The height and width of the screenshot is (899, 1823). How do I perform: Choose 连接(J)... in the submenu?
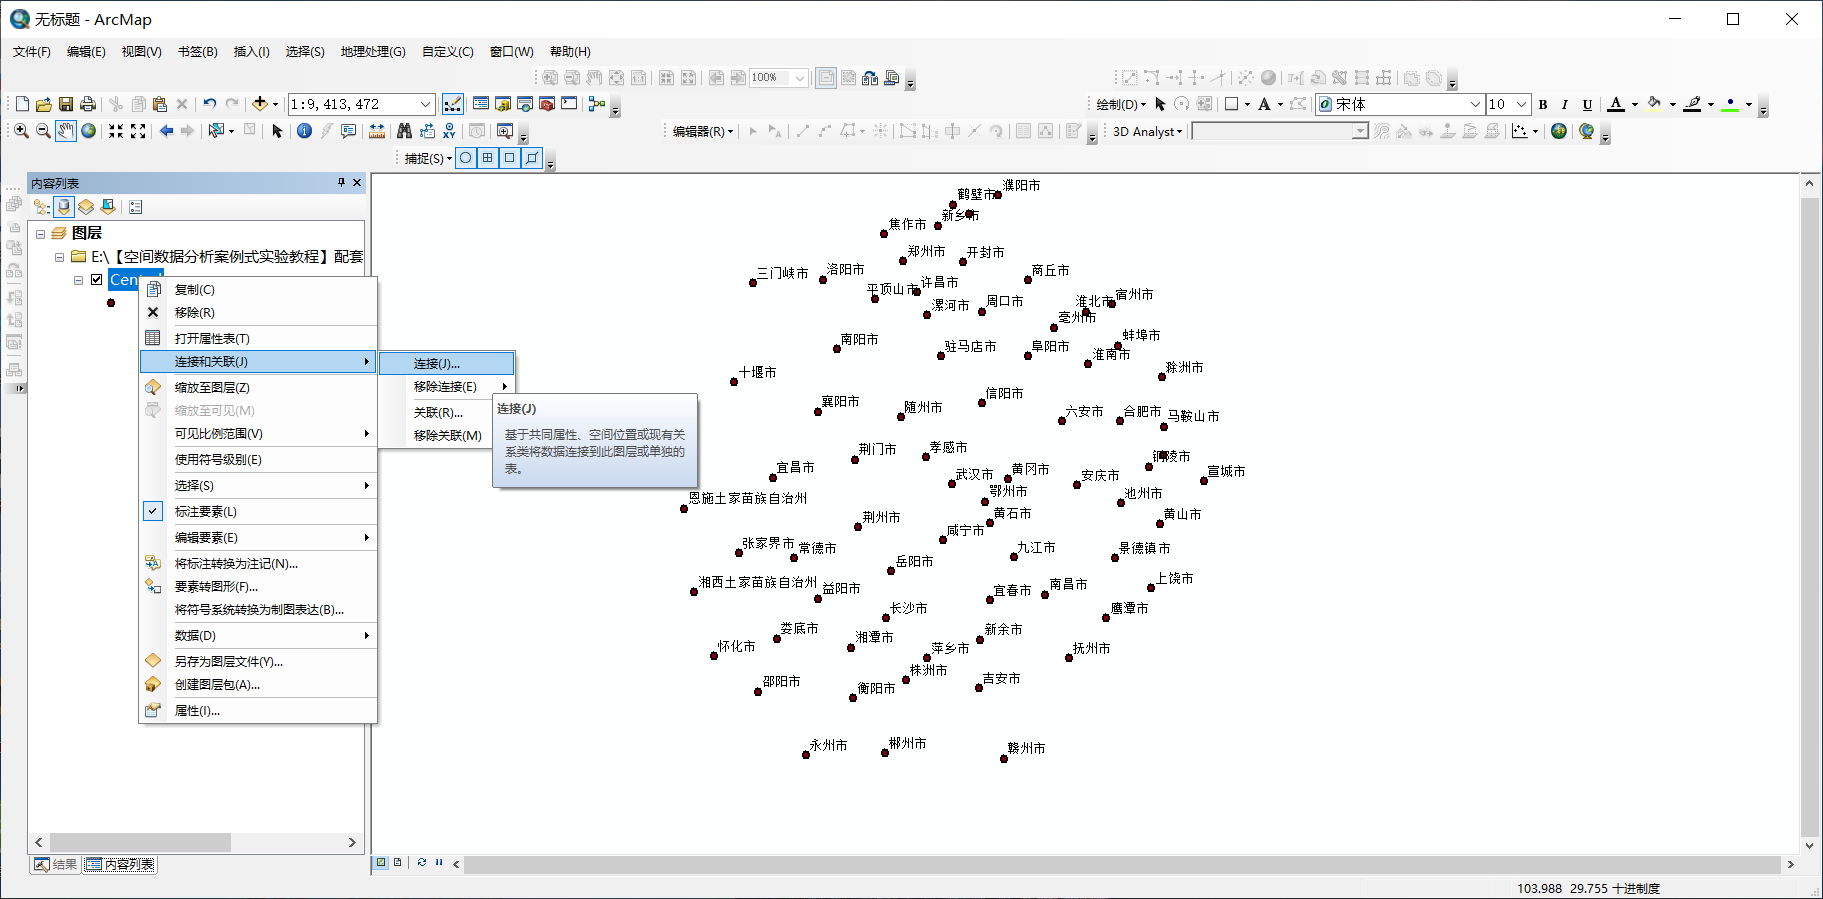pos(446,363)
